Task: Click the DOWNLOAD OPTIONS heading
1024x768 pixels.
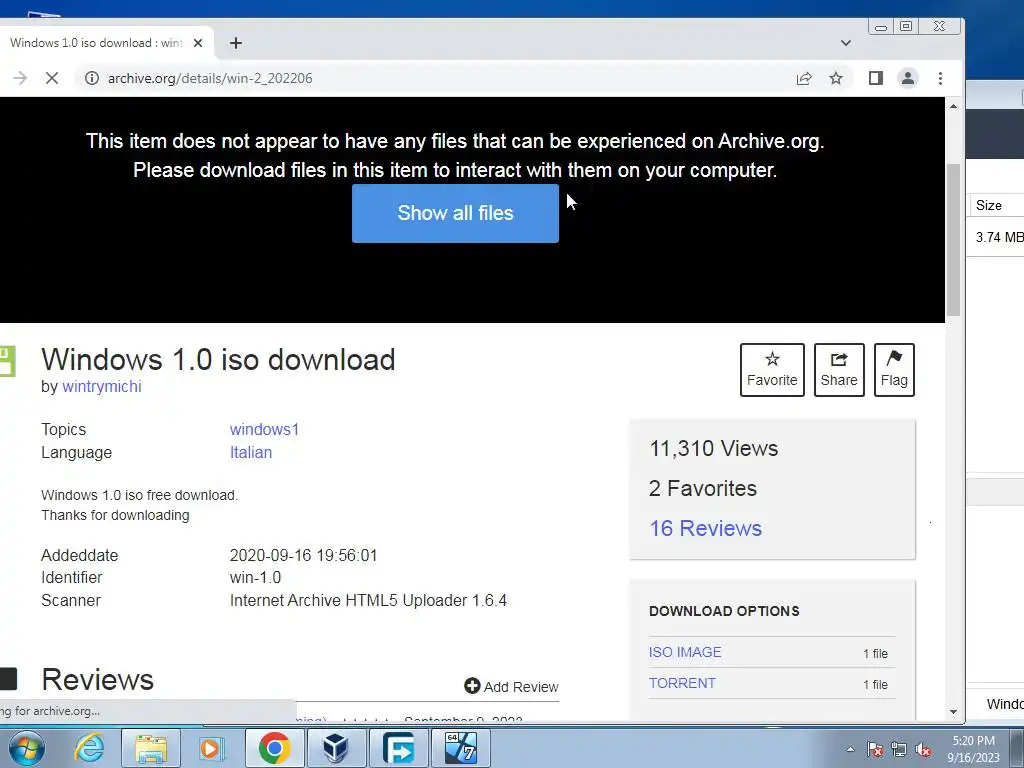Action: point(724,611)
